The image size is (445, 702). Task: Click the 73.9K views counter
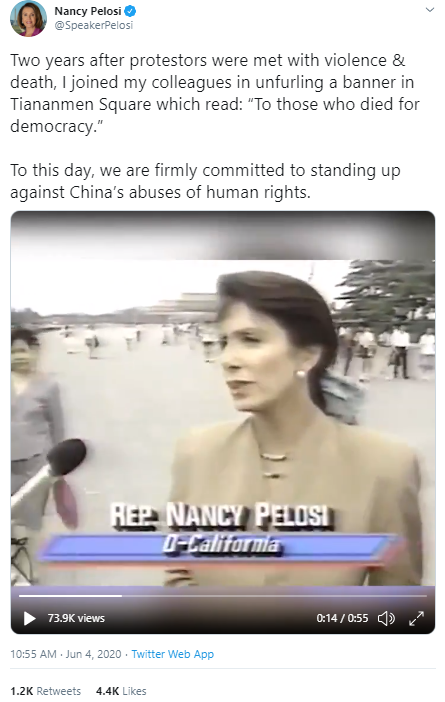(x=76, y=618)
